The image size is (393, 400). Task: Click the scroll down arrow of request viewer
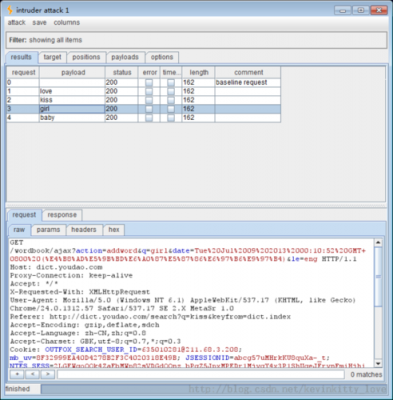(x=378, y=363)
